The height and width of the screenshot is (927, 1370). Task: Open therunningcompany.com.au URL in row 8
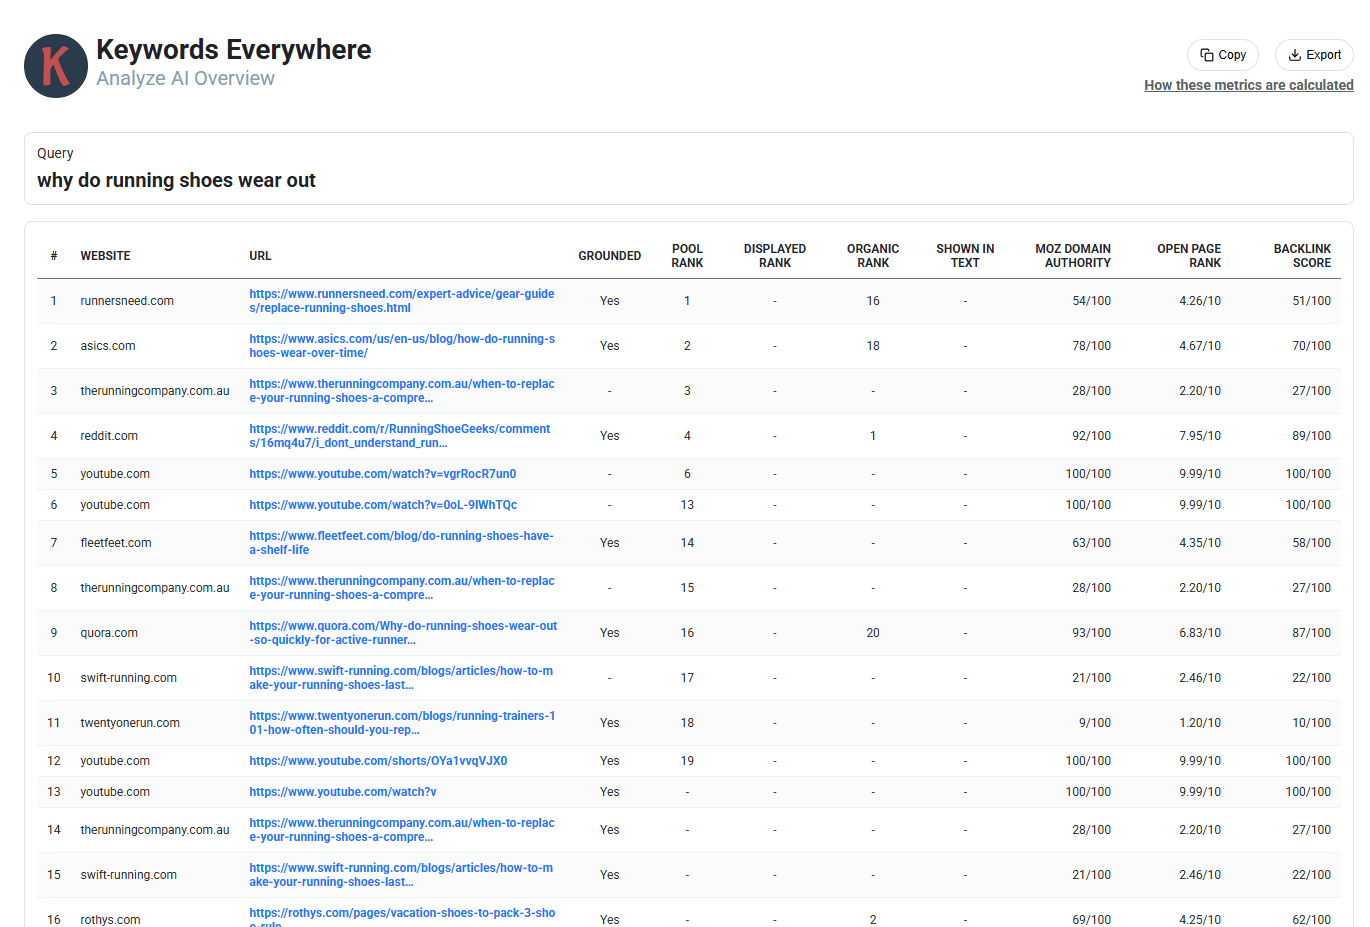(x=402, y=588)
